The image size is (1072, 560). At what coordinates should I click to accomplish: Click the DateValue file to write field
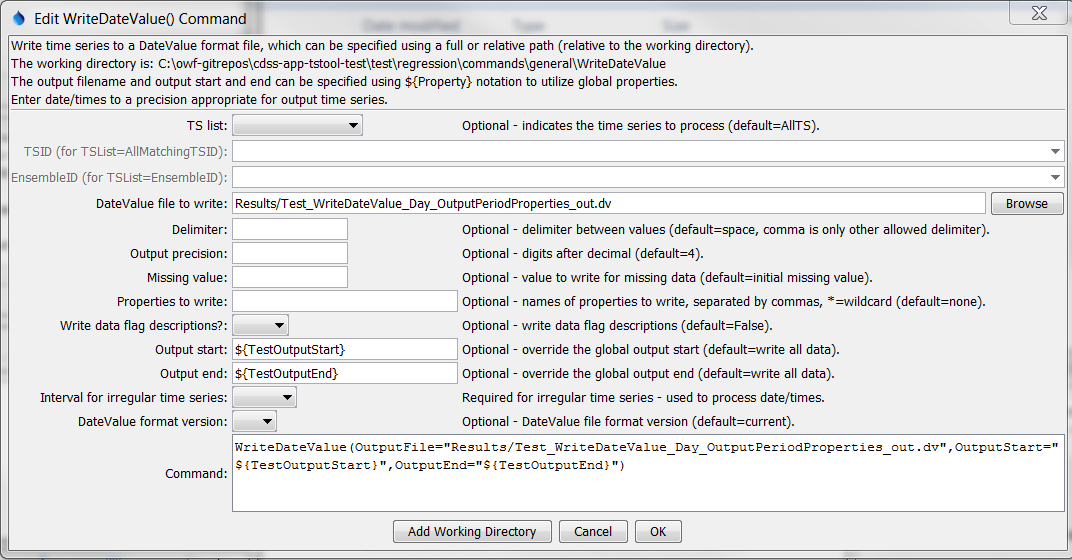pyautogui.click(x=608, y=204)
